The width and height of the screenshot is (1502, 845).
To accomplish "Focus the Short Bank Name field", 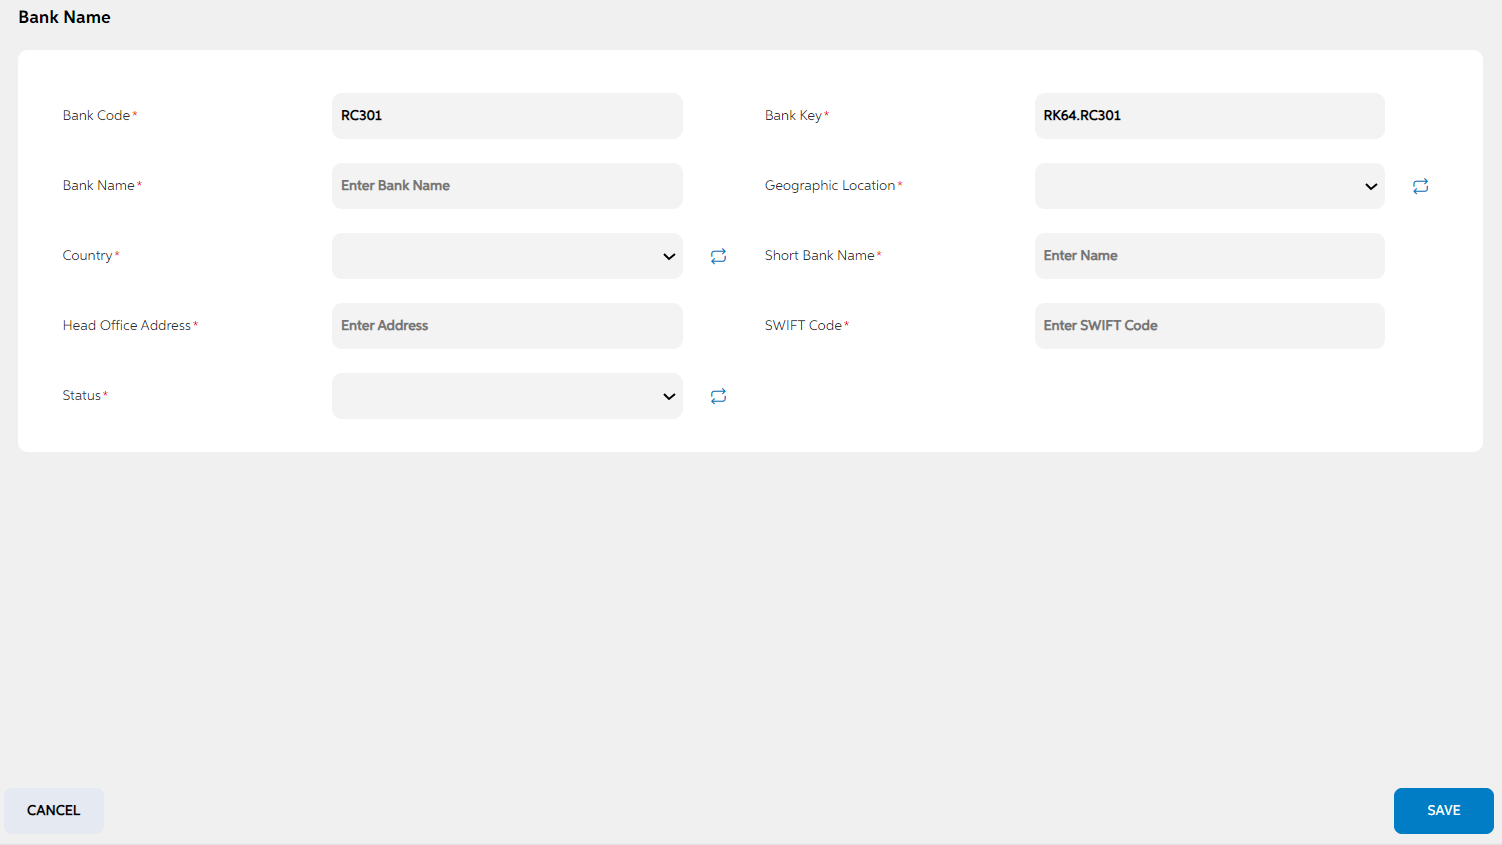I will click(1209, 256).
